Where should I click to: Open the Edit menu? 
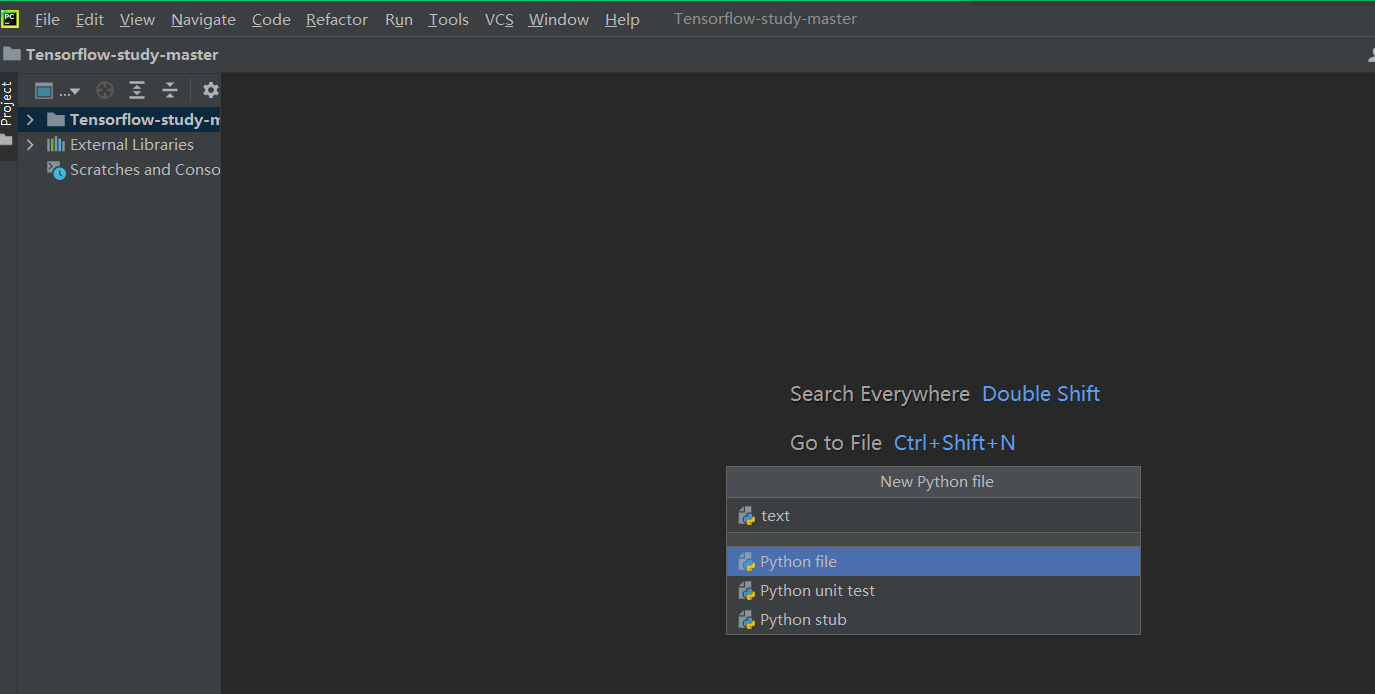pos(90,19)
